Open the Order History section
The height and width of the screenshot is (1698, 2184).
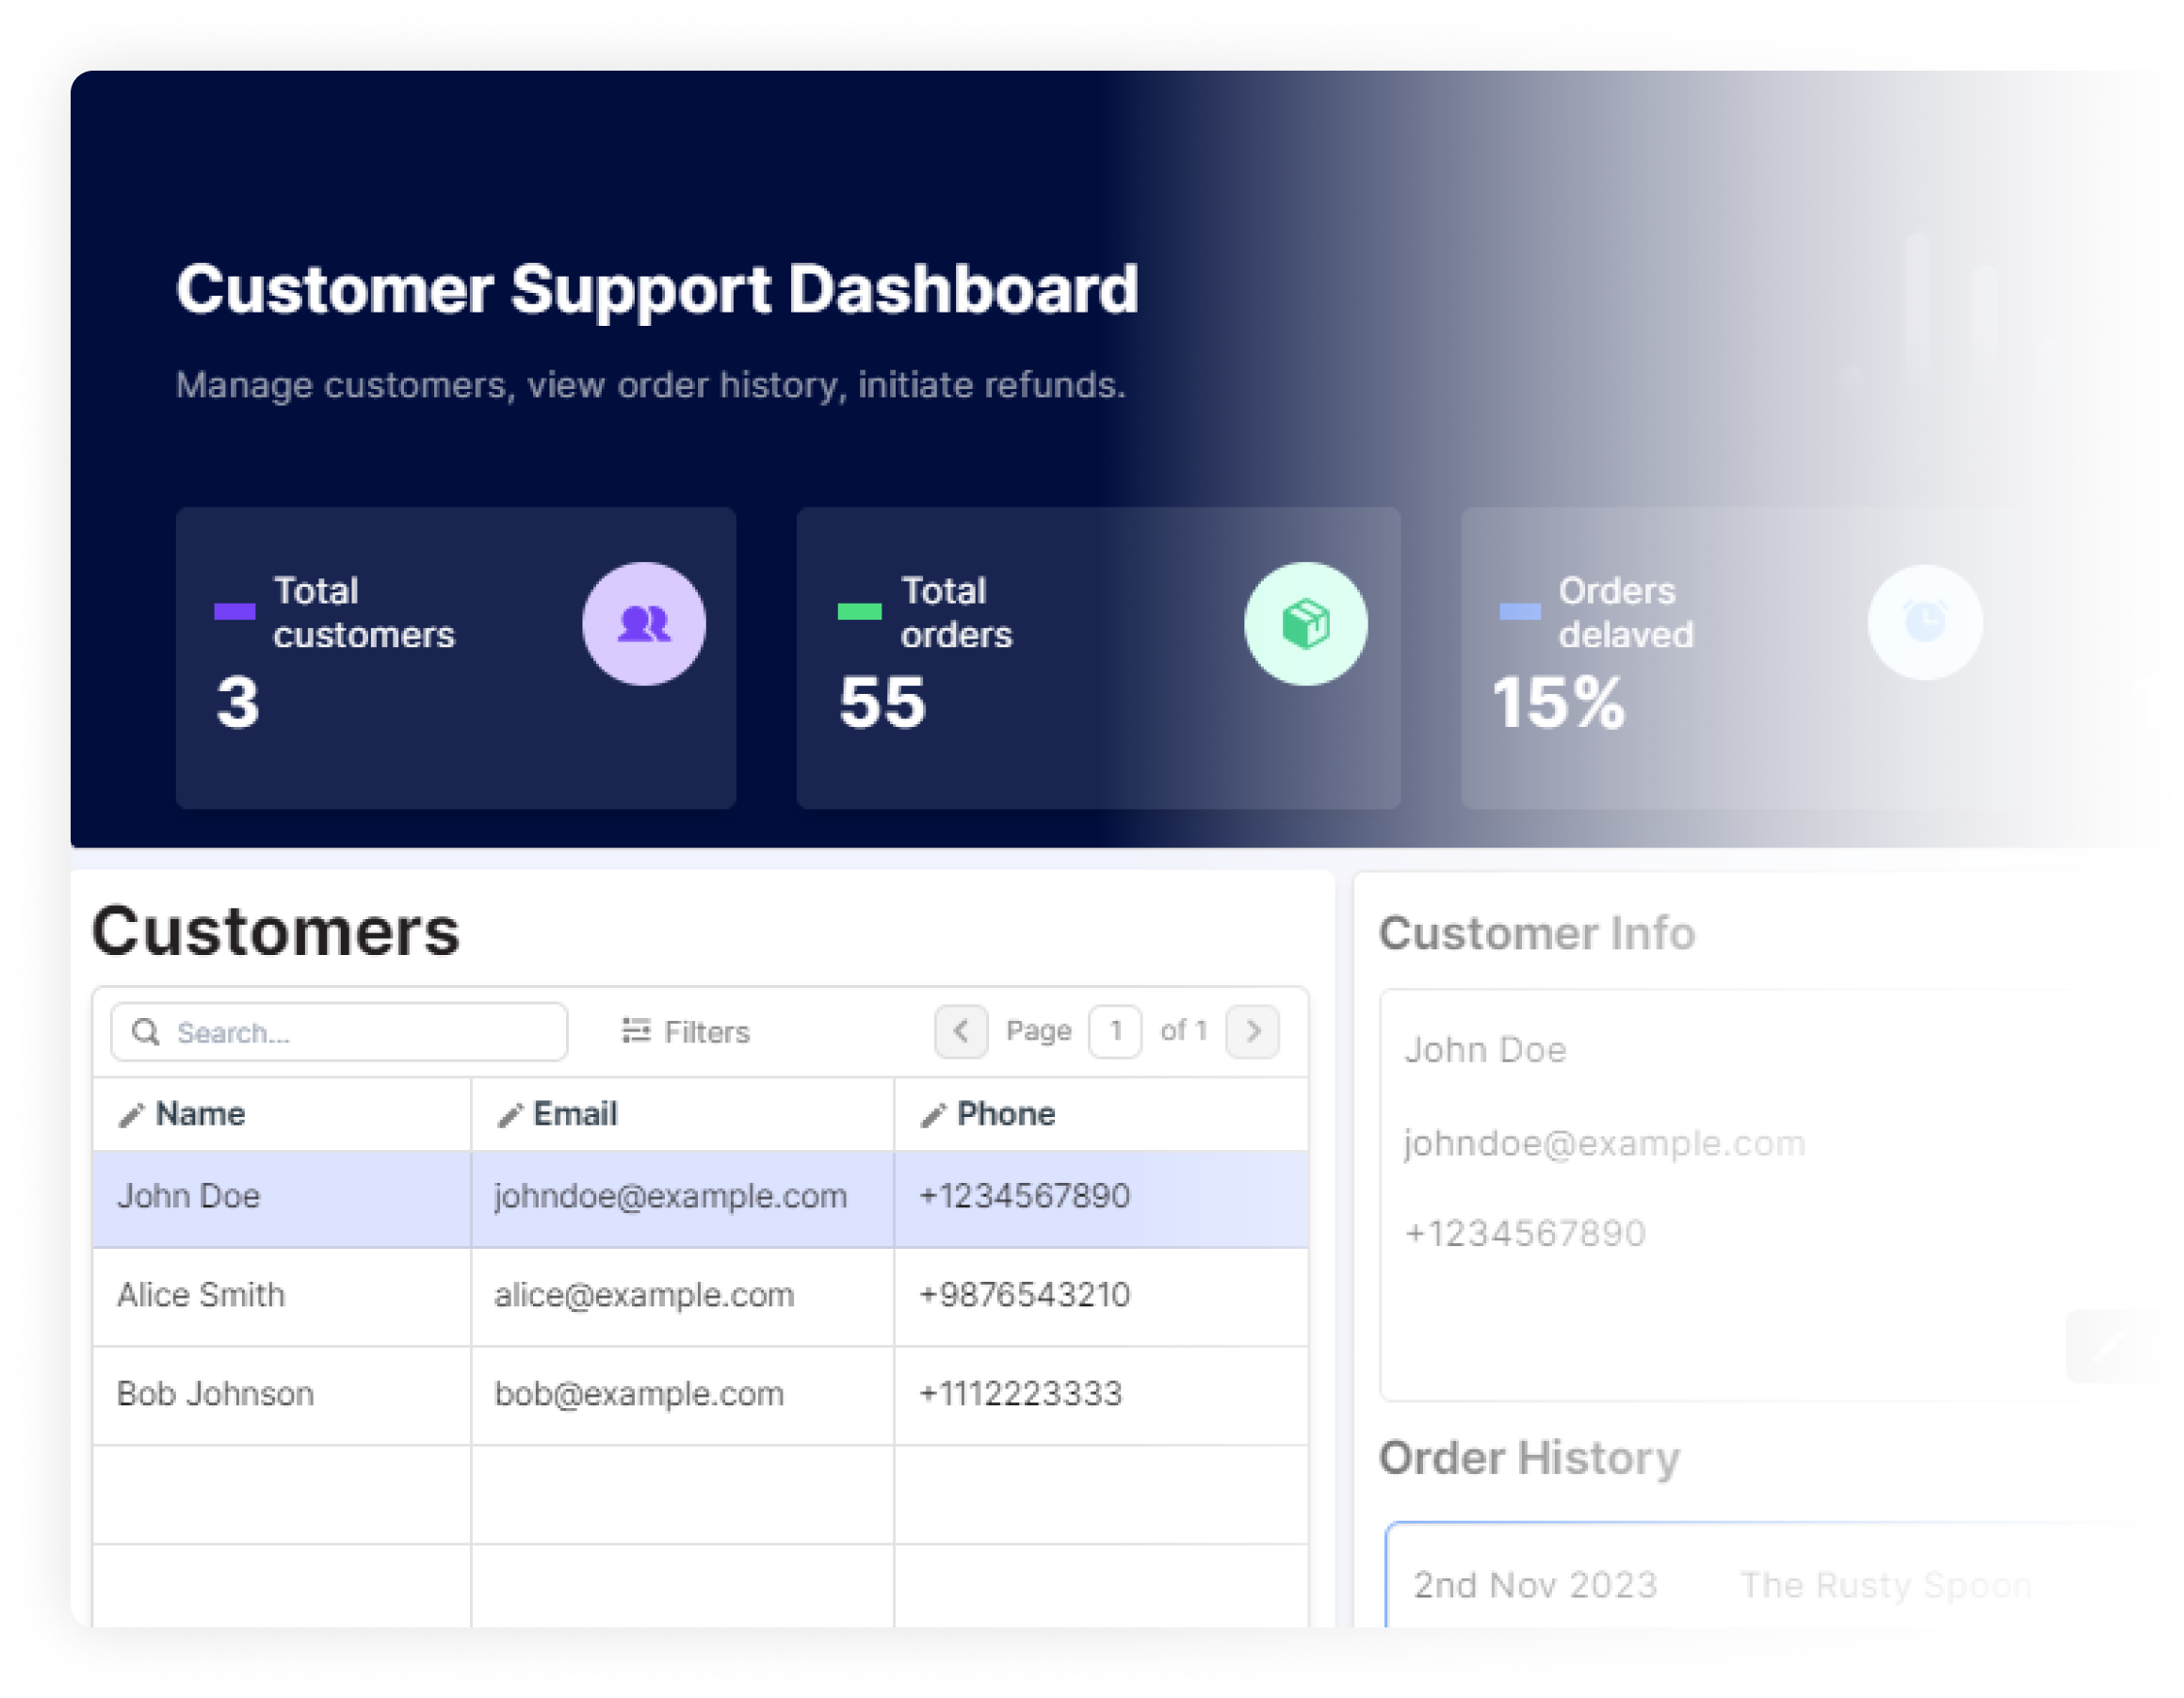[1530, 1458]
